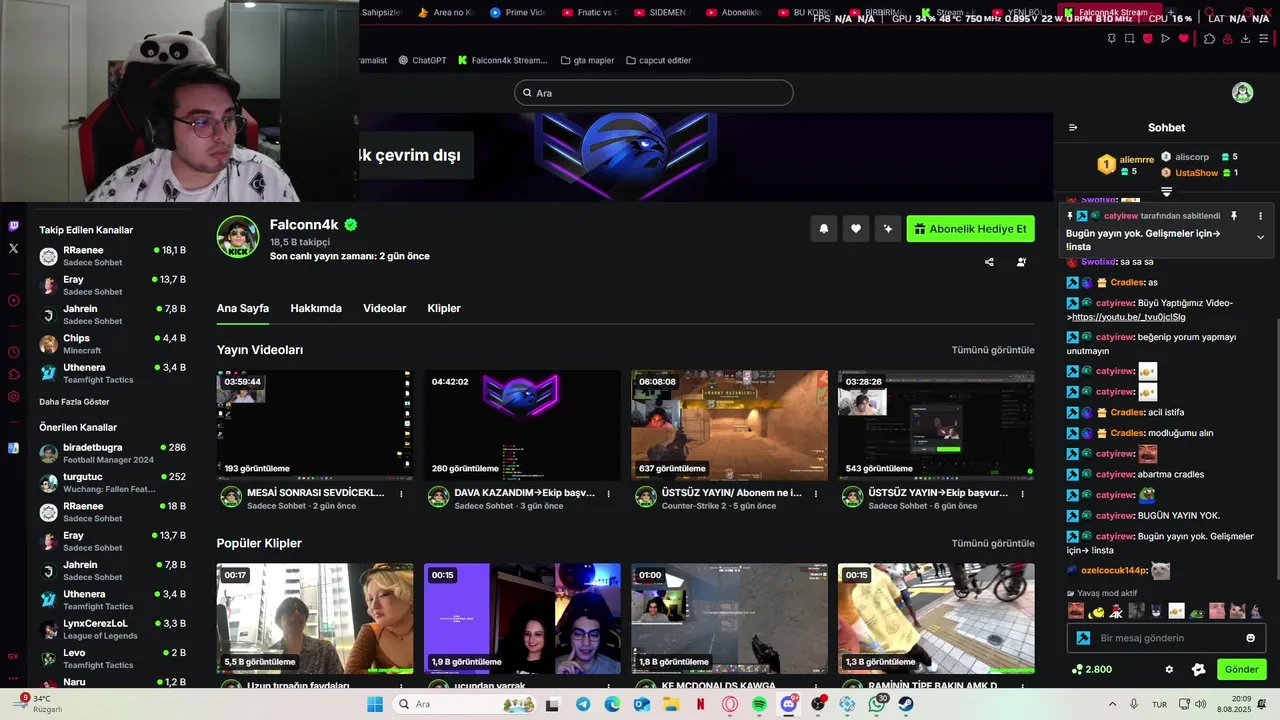Click the red shield ad-blocker icon
The width and height of the screenshot is (1280, 720).
click(1147, 39)
